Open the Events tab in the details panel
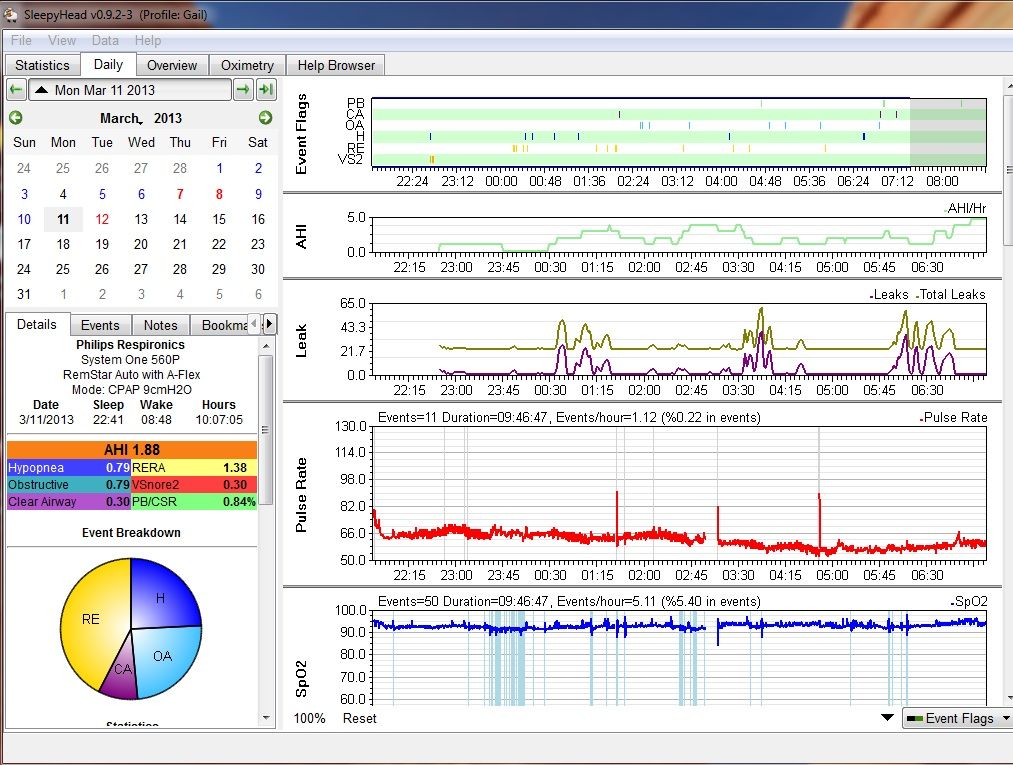The image size is (1013, 765). click(100, 325)
